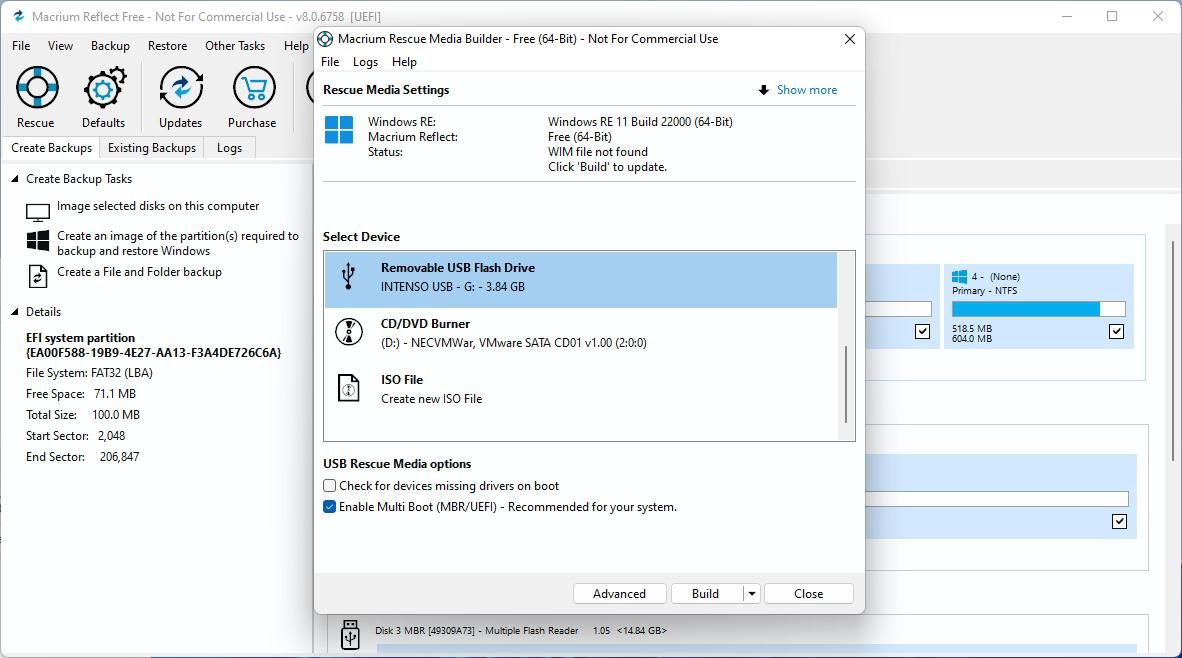1182x658 pixels.
Task: Open the Help menu in Macrium Reflect
Action: coord(296,46)
